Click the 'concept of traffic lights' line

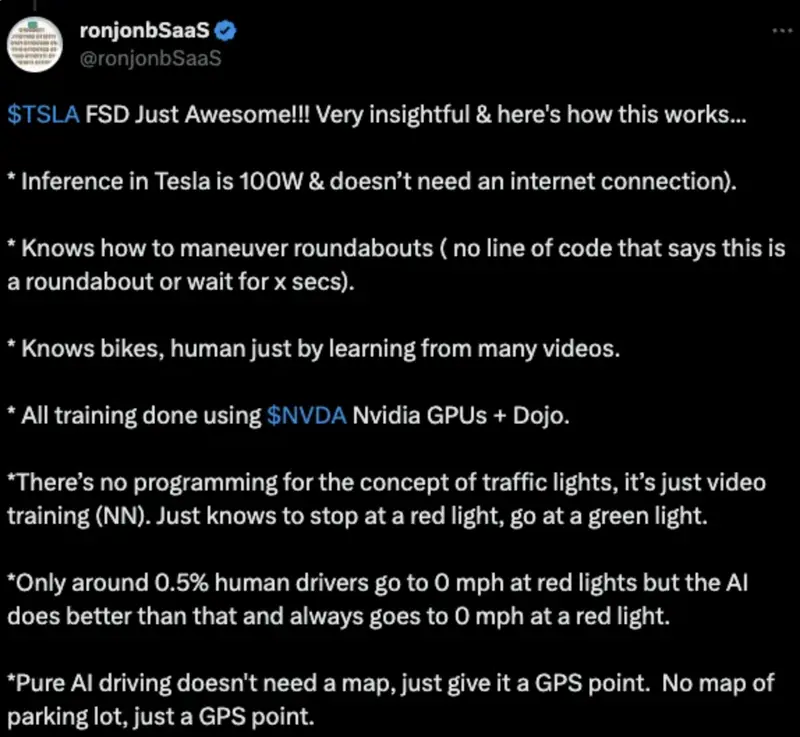pos(386,482)
